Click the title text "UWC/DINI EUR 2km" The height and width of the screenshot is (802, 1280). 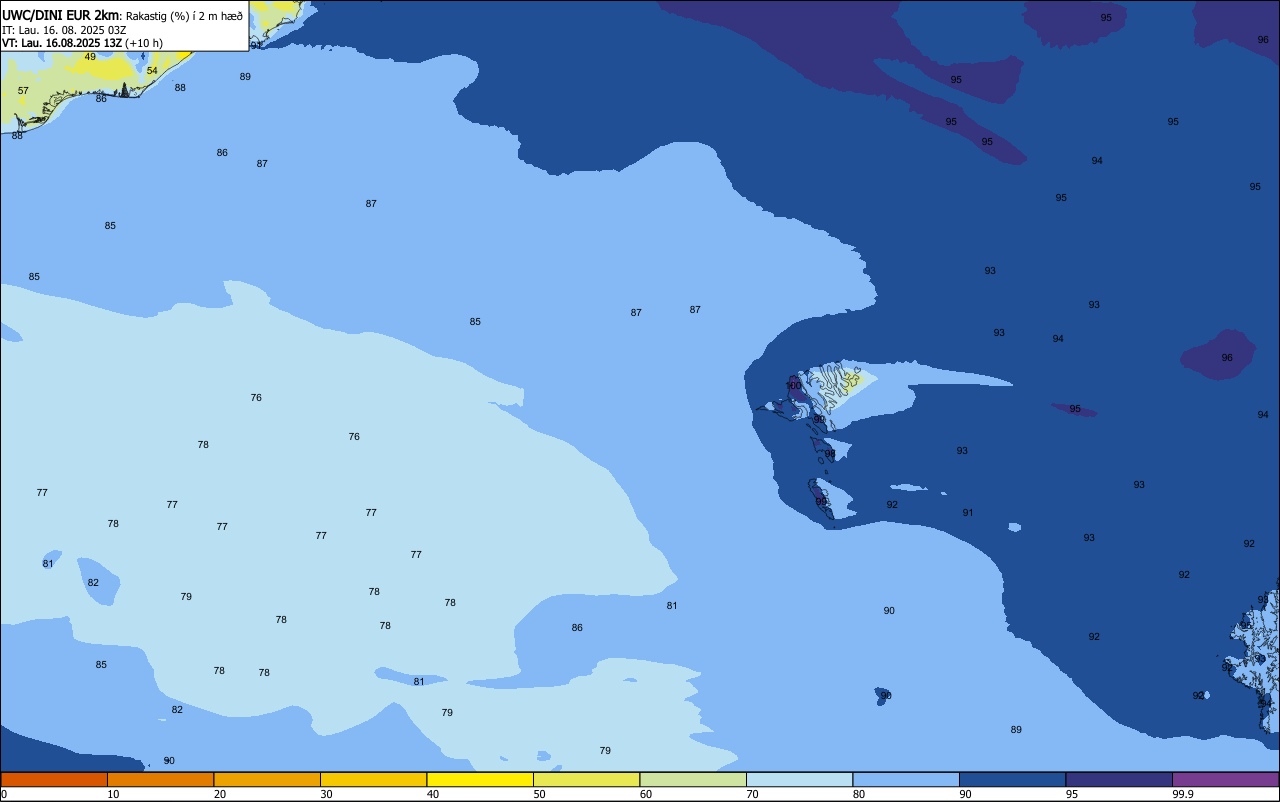click(61, 15)
